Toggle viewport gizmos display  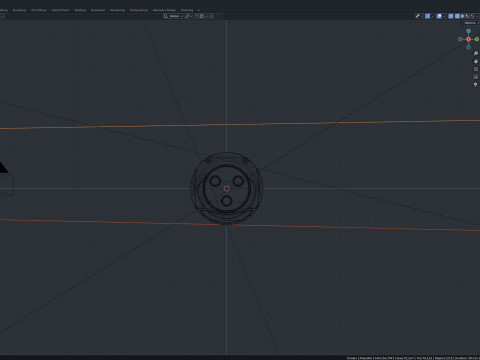click(x=427, y=16)
